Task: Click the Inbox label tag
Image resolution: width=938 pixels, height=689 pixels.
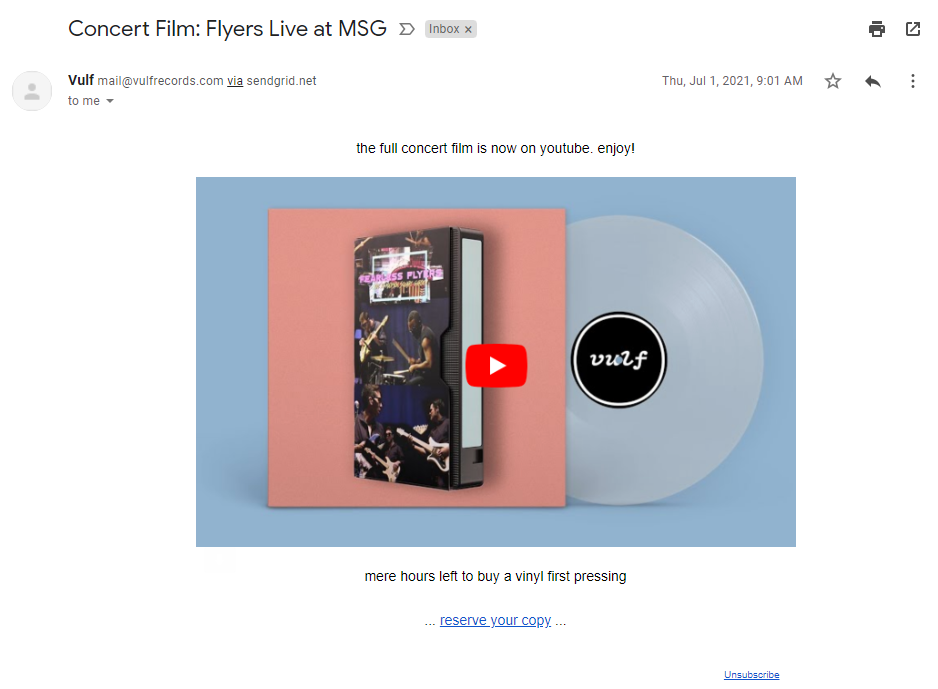Action: [x=444, y=29]
